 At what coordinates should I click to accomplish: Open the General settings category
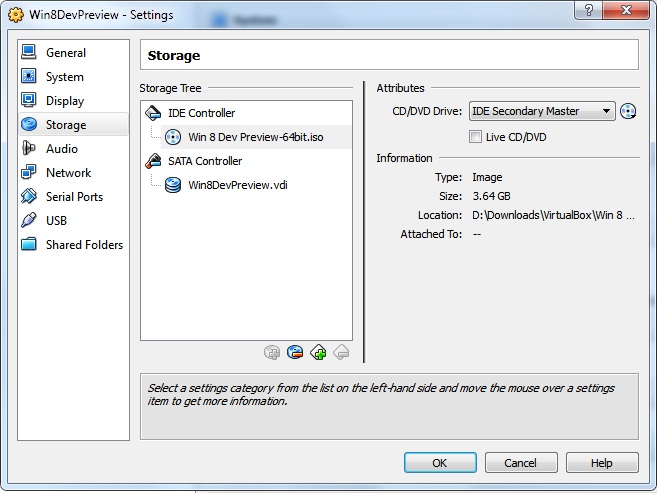click(66, 53)
